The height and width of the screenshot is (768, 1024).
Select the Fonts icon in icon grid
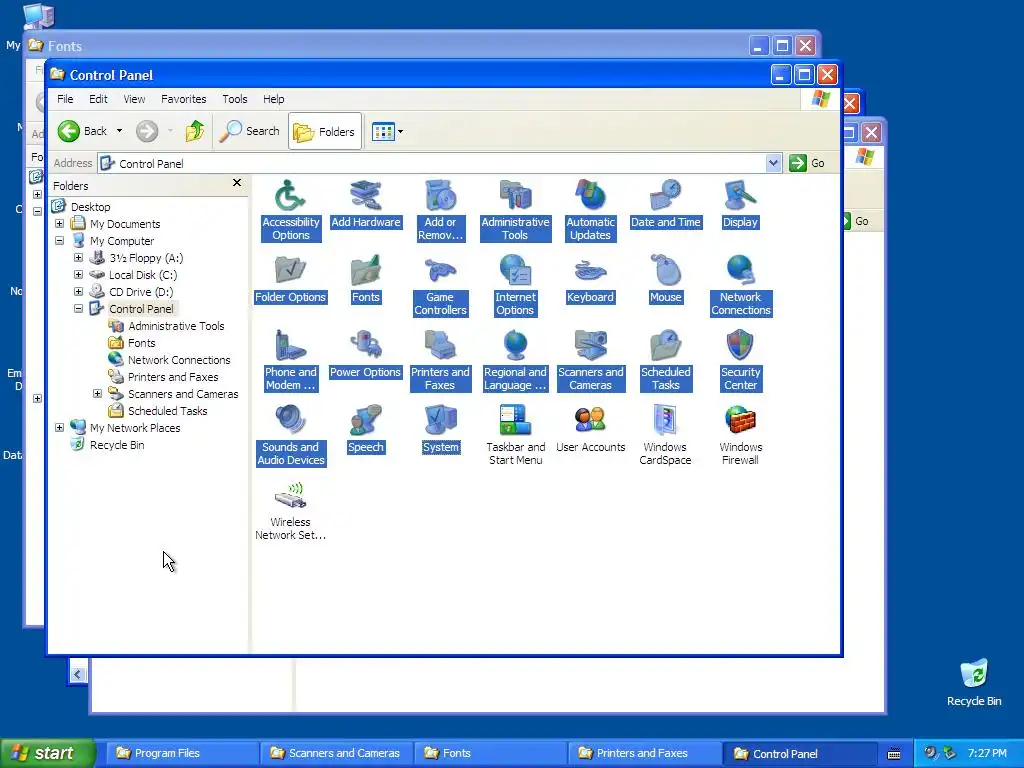[366, 279]
